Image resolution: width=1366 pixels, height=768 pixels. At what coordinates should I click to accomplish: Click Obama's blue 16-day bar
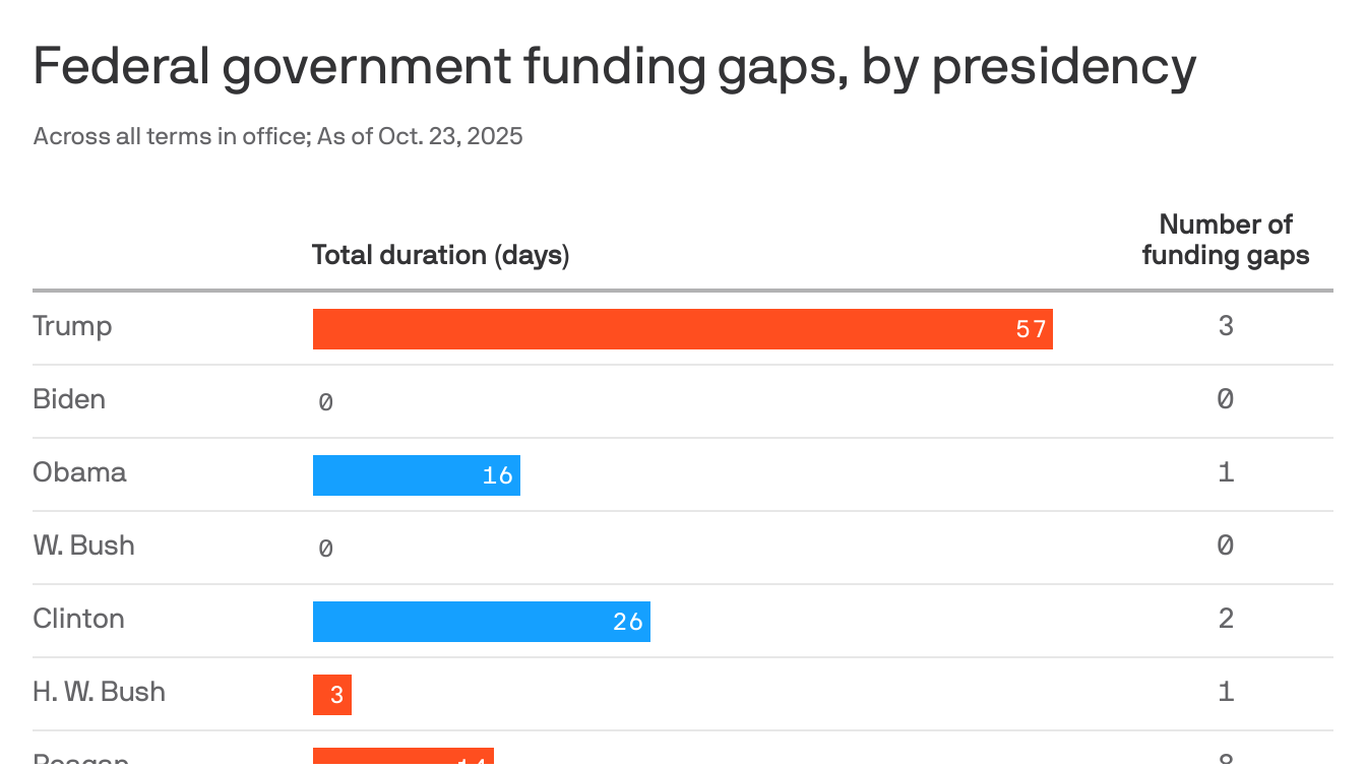point(416,475)
